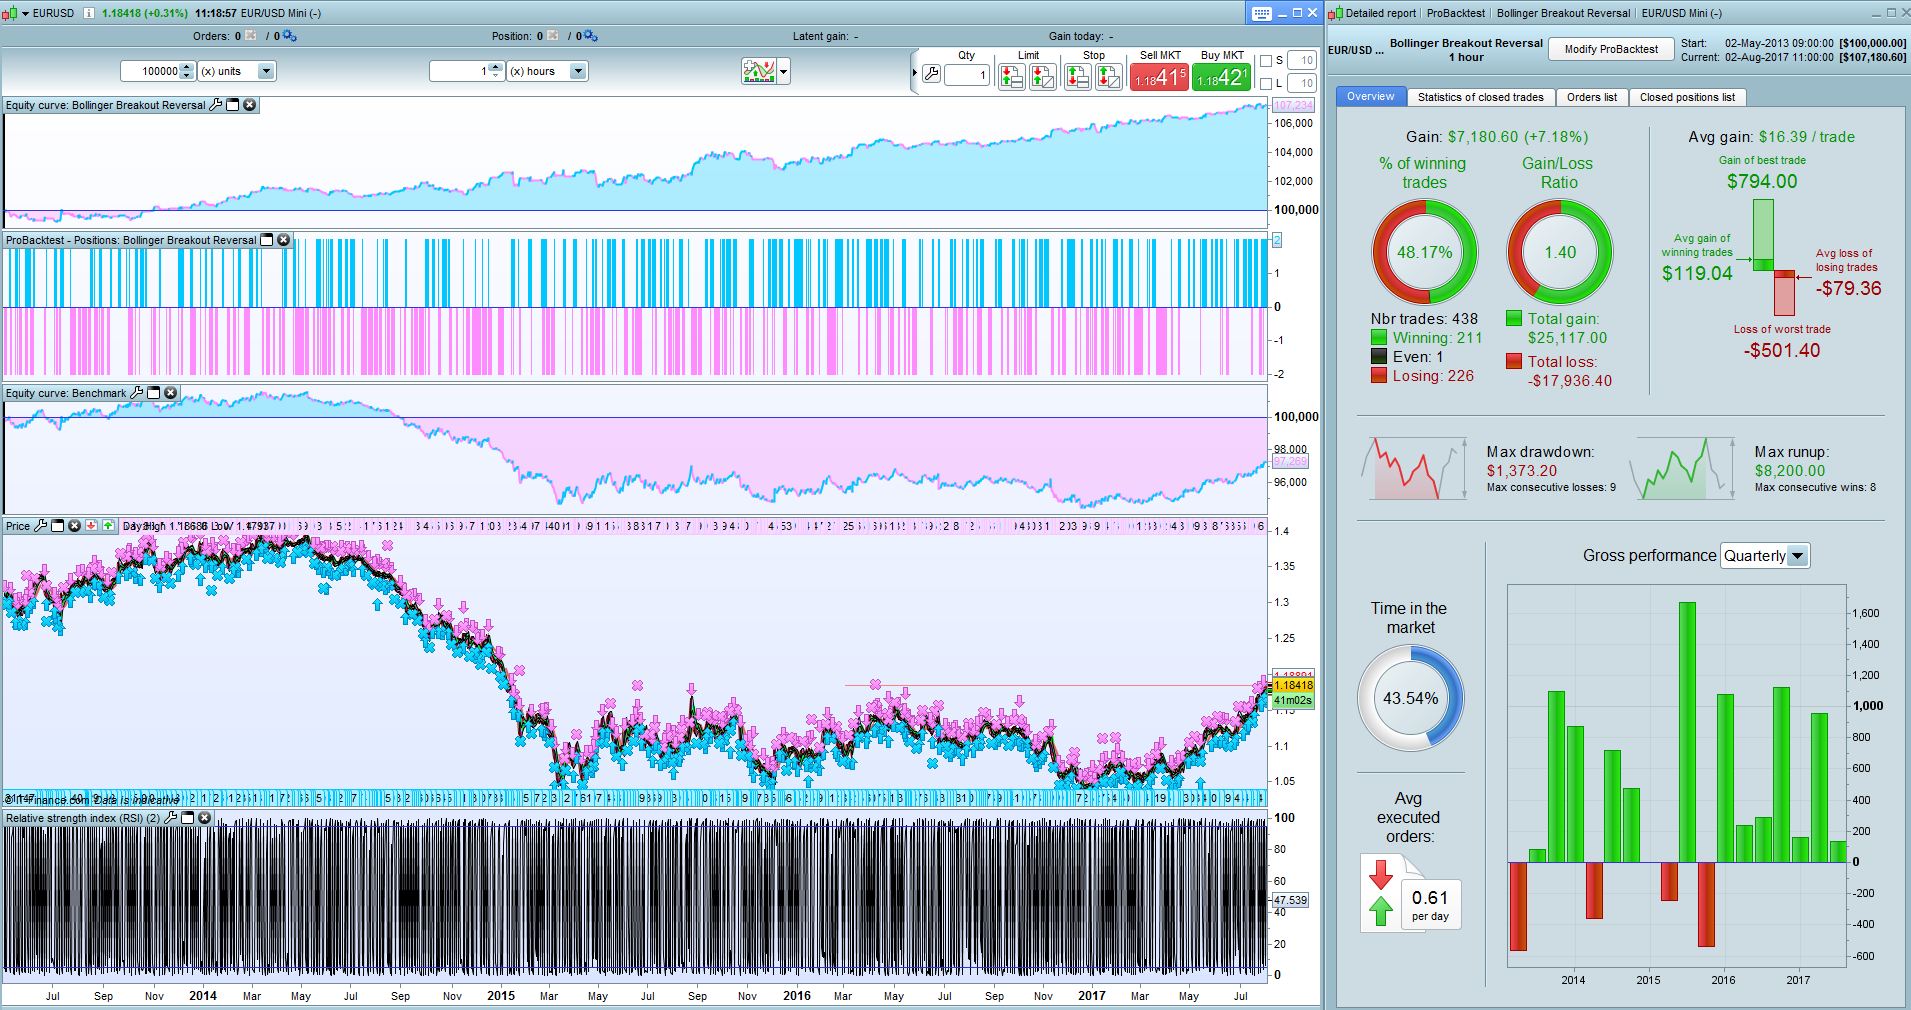Open the Orders list tab
Image resolution: width=1911 pixels, height=1010 pixels.
[1591, 97]
